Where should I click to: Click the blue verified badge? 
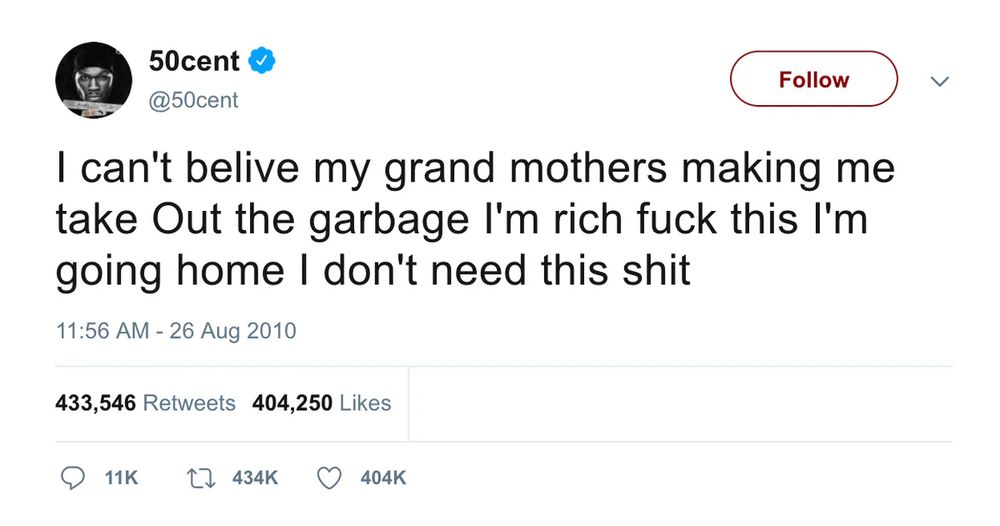point(263,61)
